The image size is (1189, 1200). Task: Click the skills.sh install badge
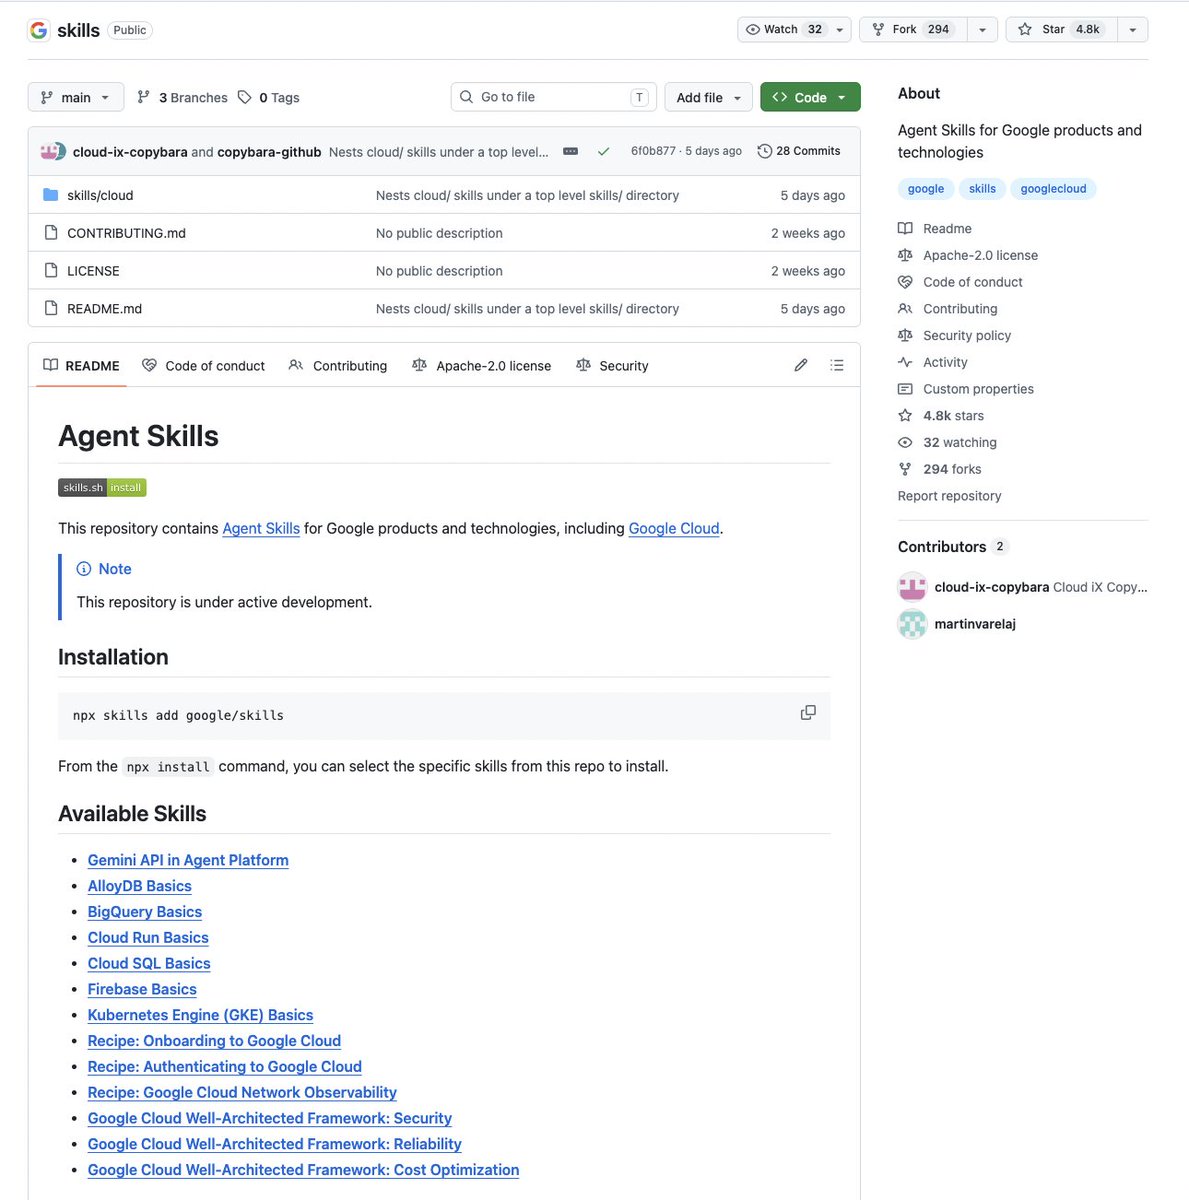tap(102, 488)
